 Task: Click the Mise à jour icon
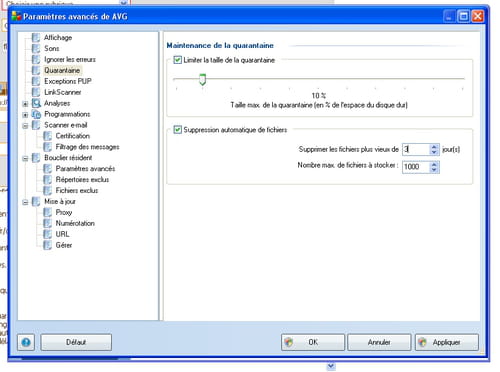click(x=36, y=202)
